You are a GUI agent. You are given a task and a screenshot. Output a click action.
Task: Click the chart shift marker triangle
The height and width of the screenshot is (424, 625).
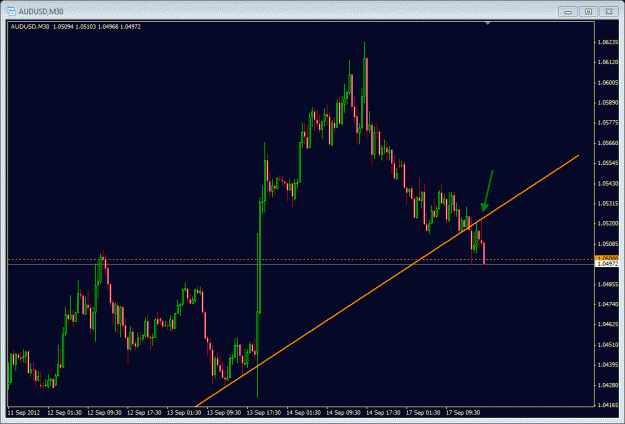tap(487, 24)
